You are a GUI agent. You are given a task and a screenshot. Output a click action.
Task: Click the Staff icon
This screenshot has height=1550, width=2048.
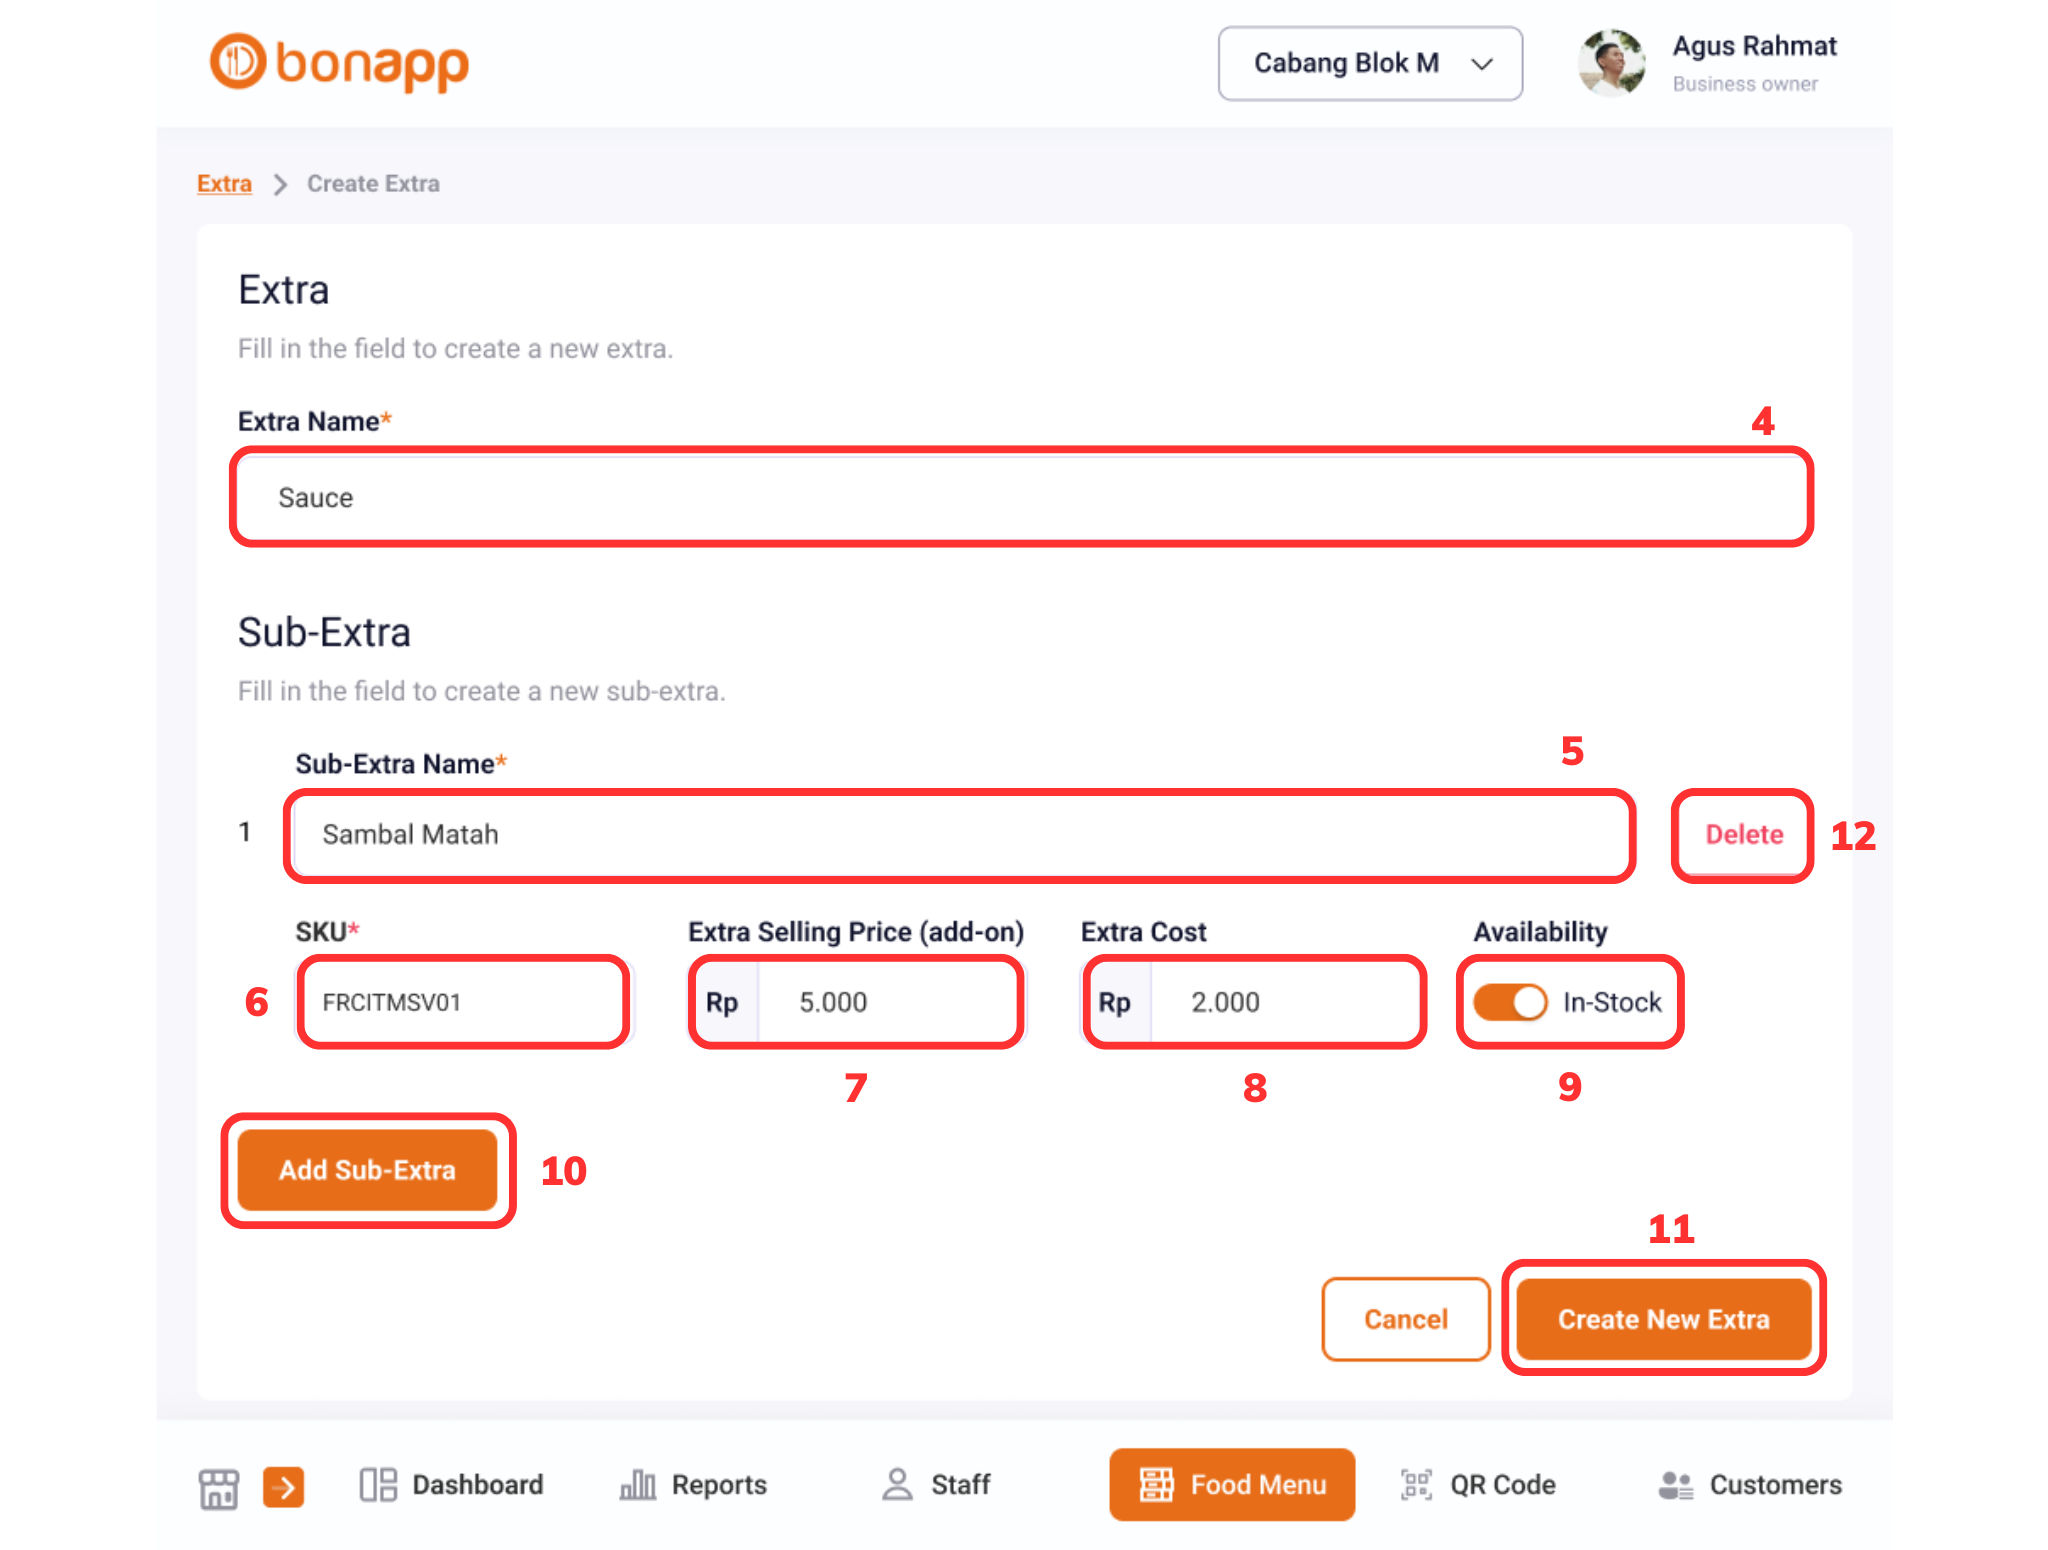(897, 1485)
